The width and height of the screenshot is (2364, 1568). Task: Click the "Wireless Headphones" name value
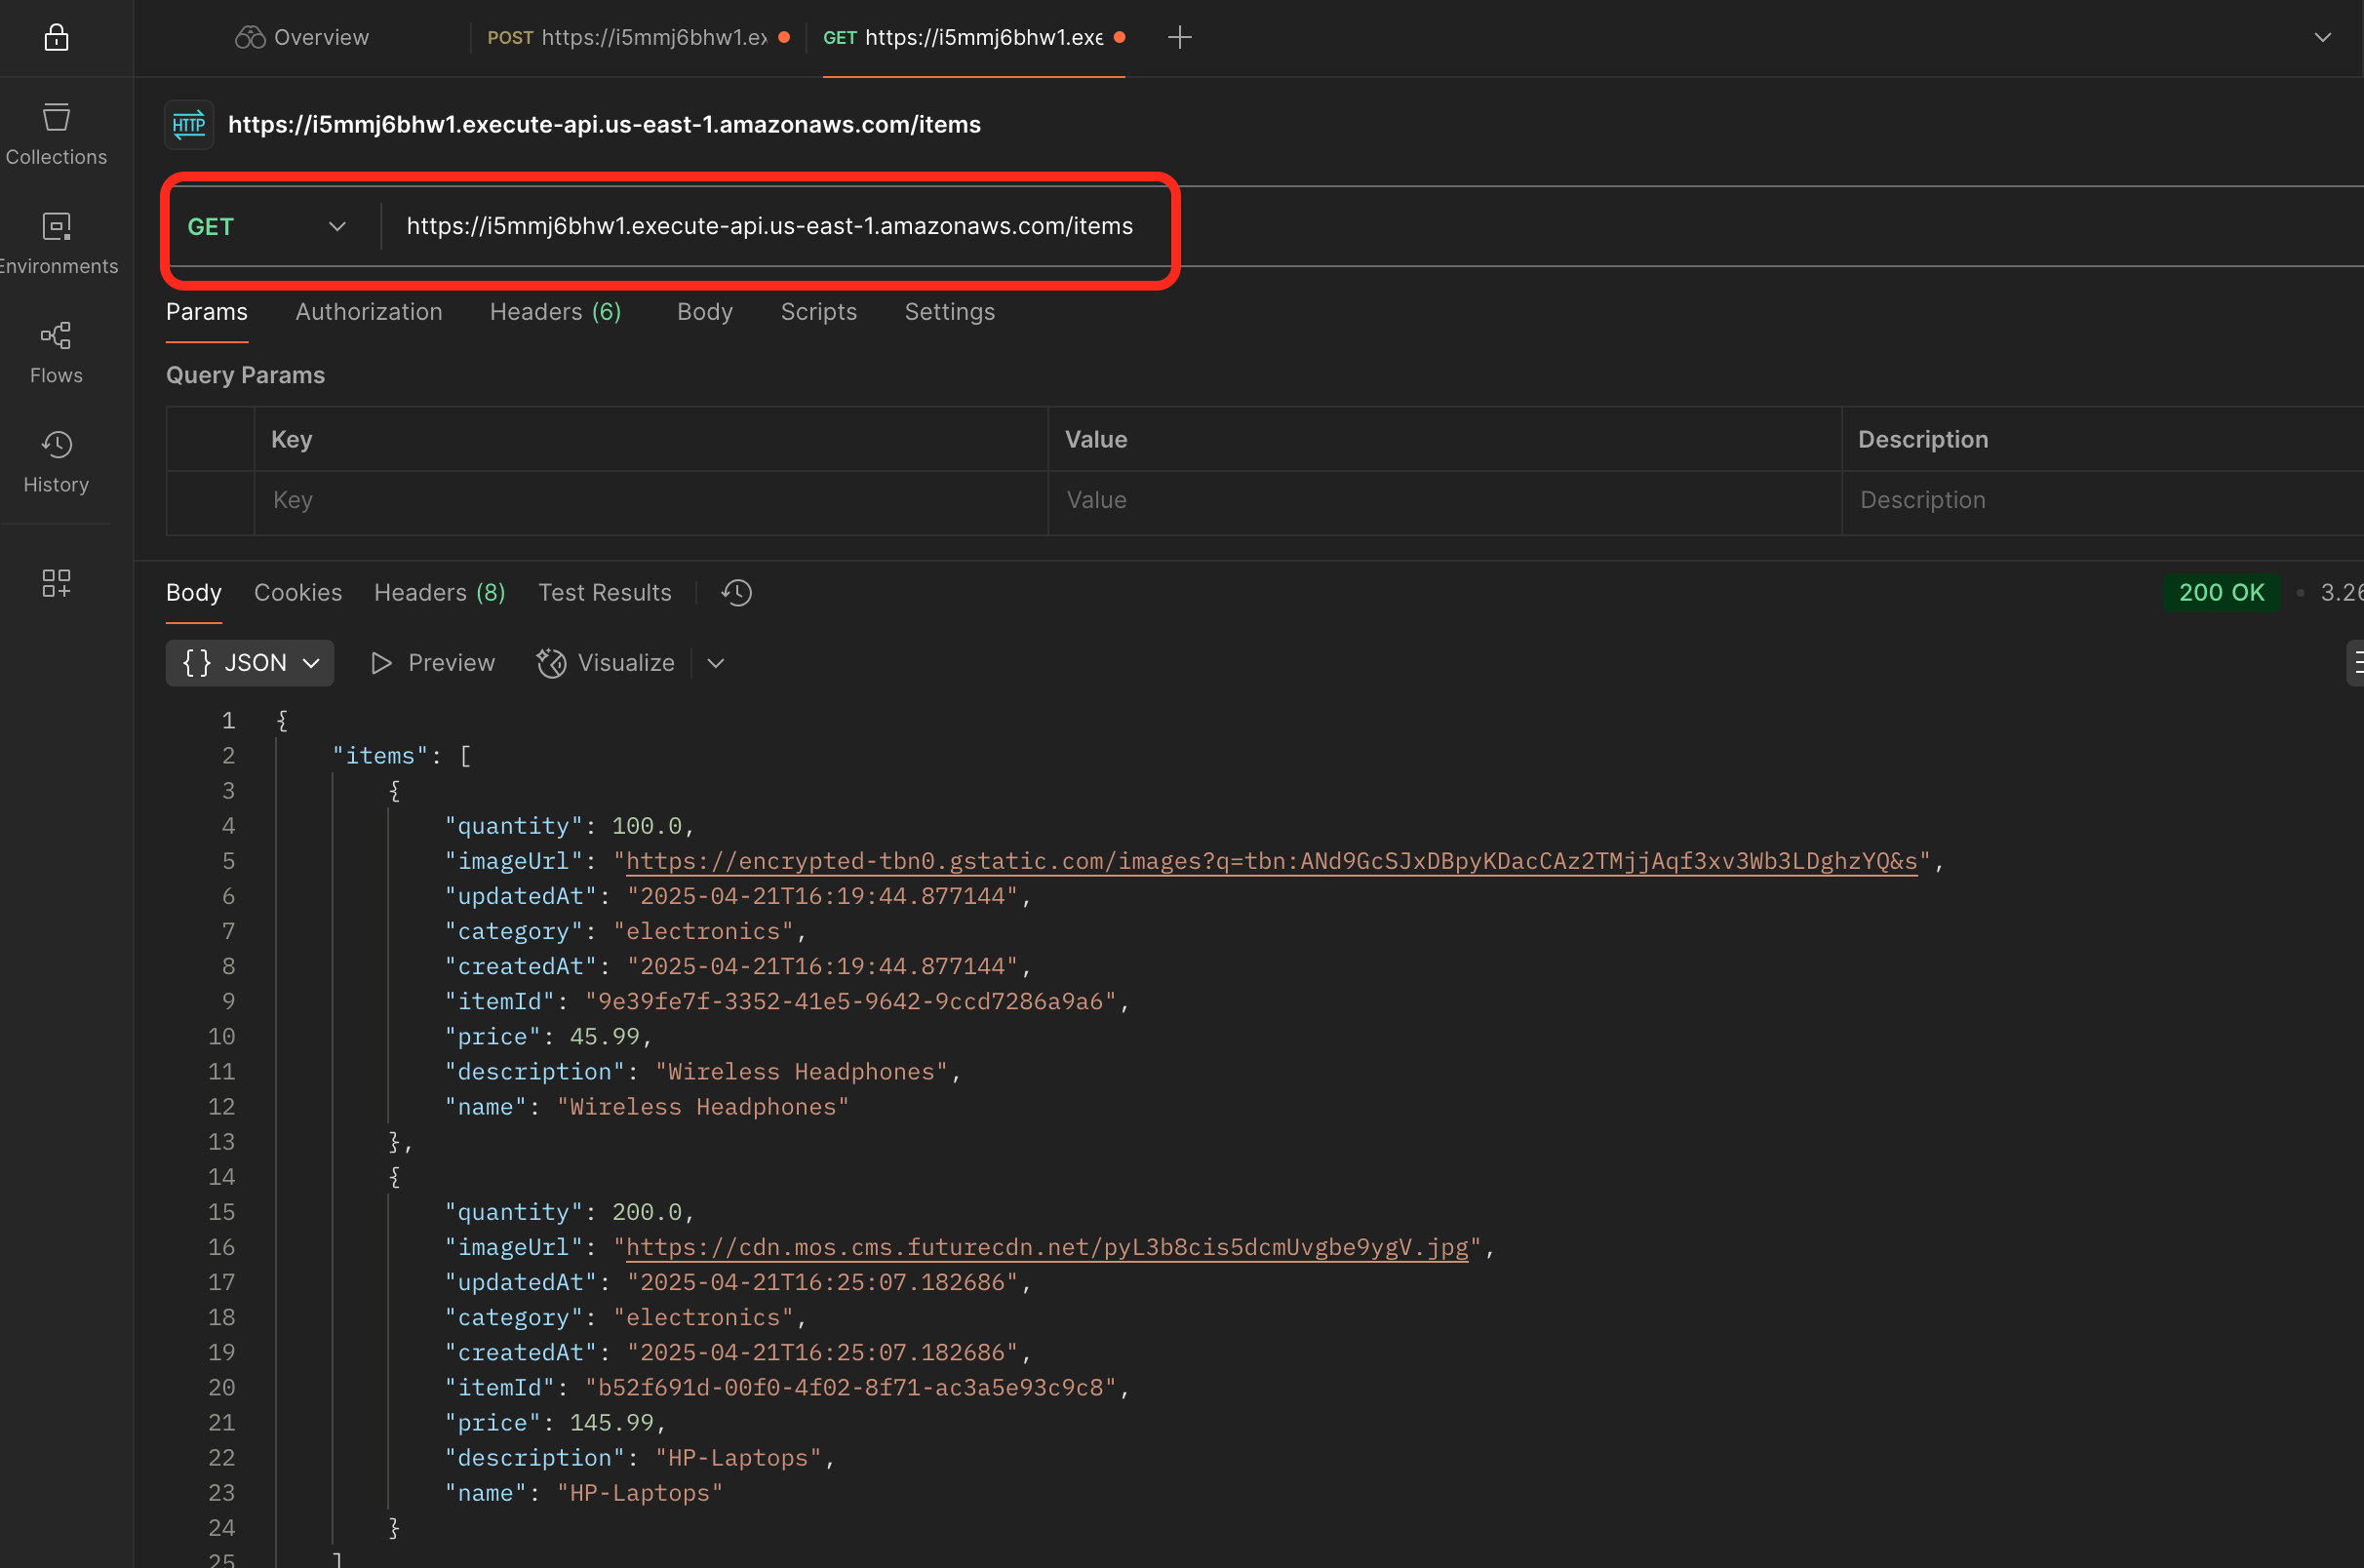pos(702,1107)
